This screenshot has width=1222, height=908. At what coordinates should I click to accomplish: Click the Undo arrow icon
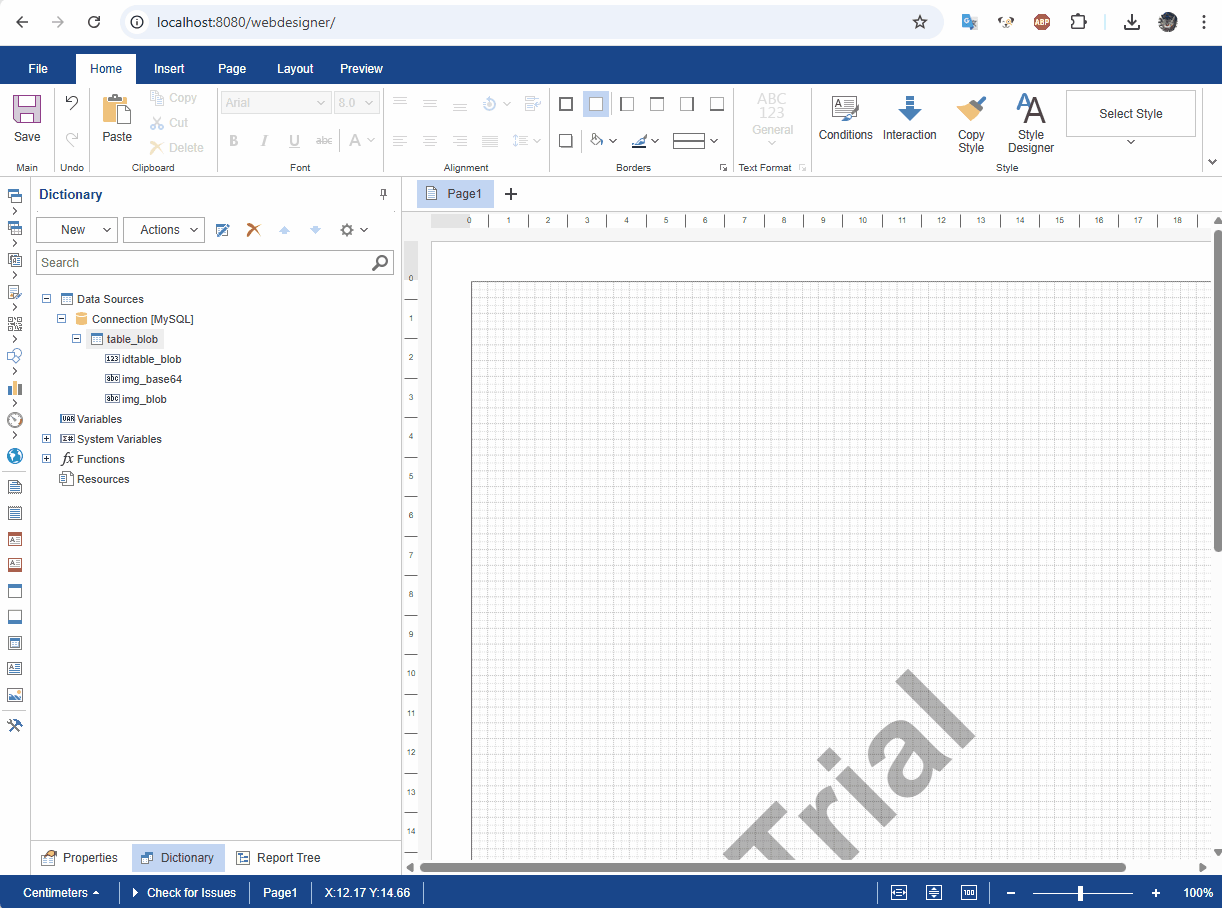[x=72, y=102]
